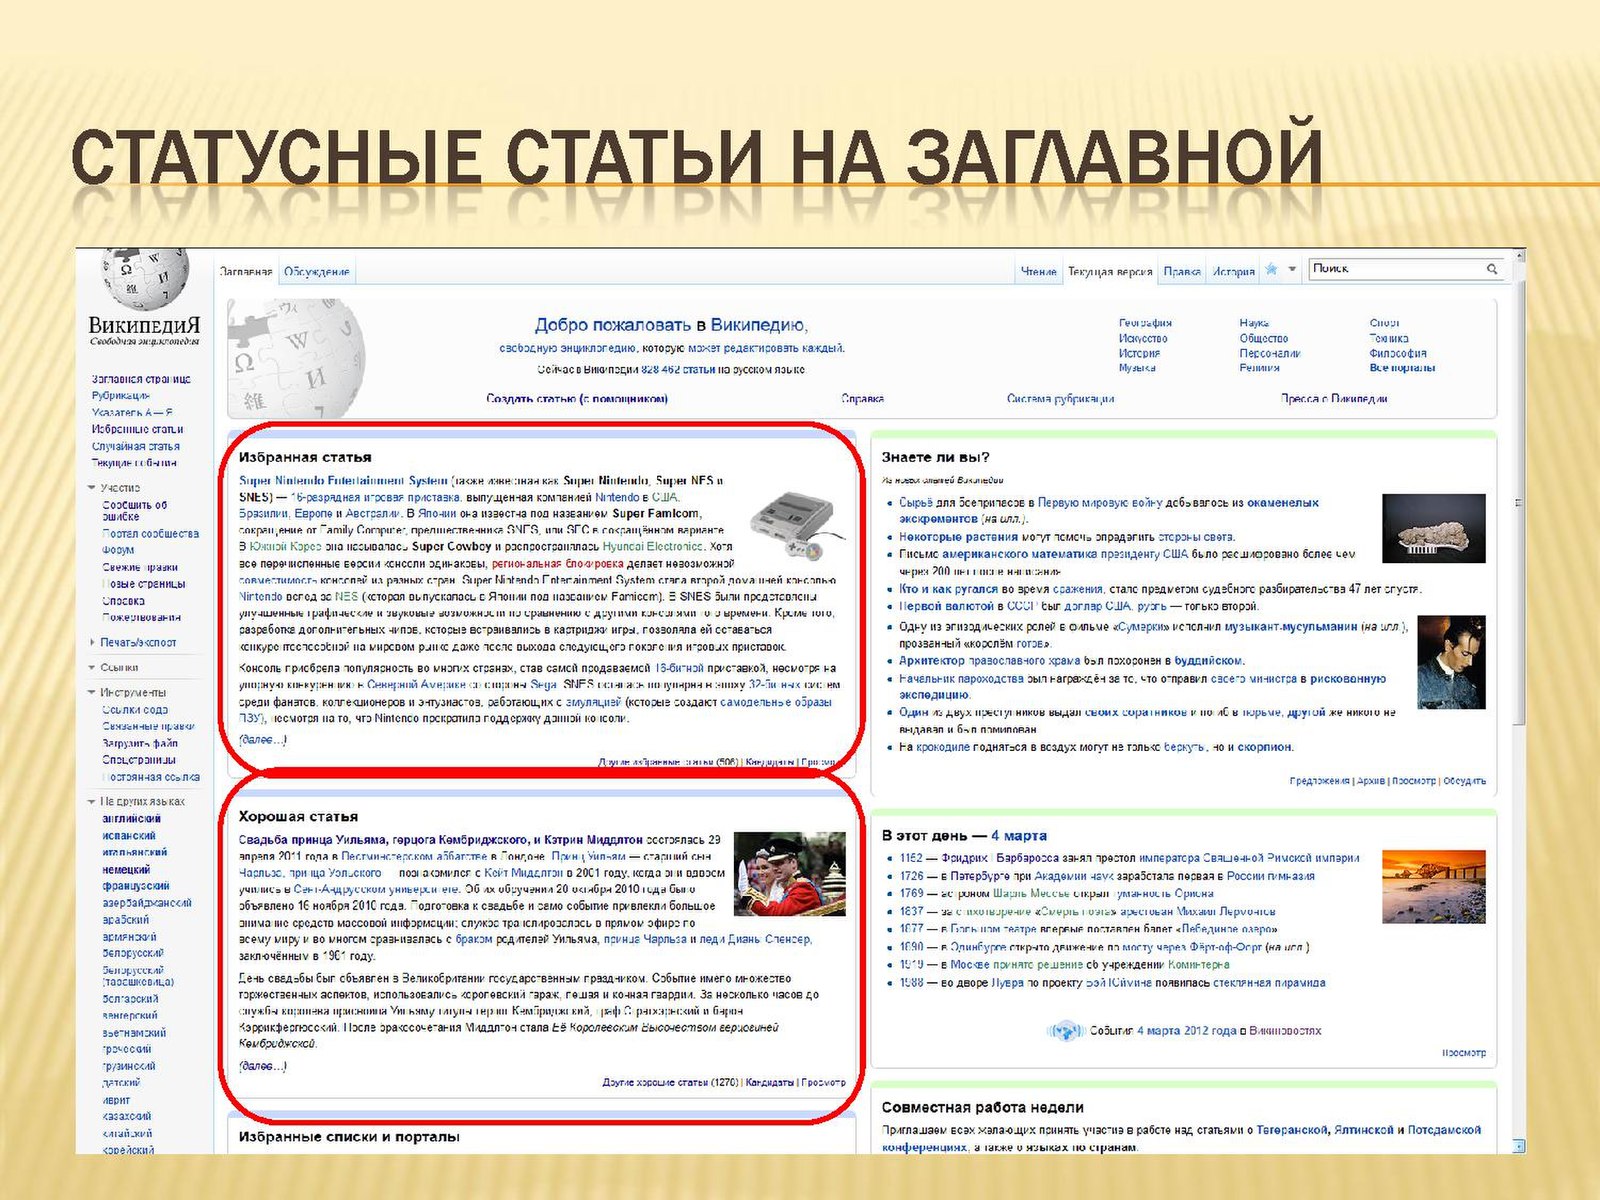1600x1200 pixels.
Task: Open the Обсуждение tab
Action: (x=317, y=271)
